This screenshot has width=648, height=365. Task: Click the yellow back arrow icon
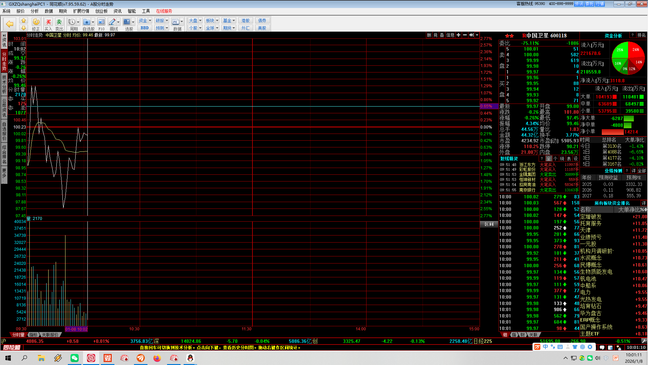[x=10, y=24]
